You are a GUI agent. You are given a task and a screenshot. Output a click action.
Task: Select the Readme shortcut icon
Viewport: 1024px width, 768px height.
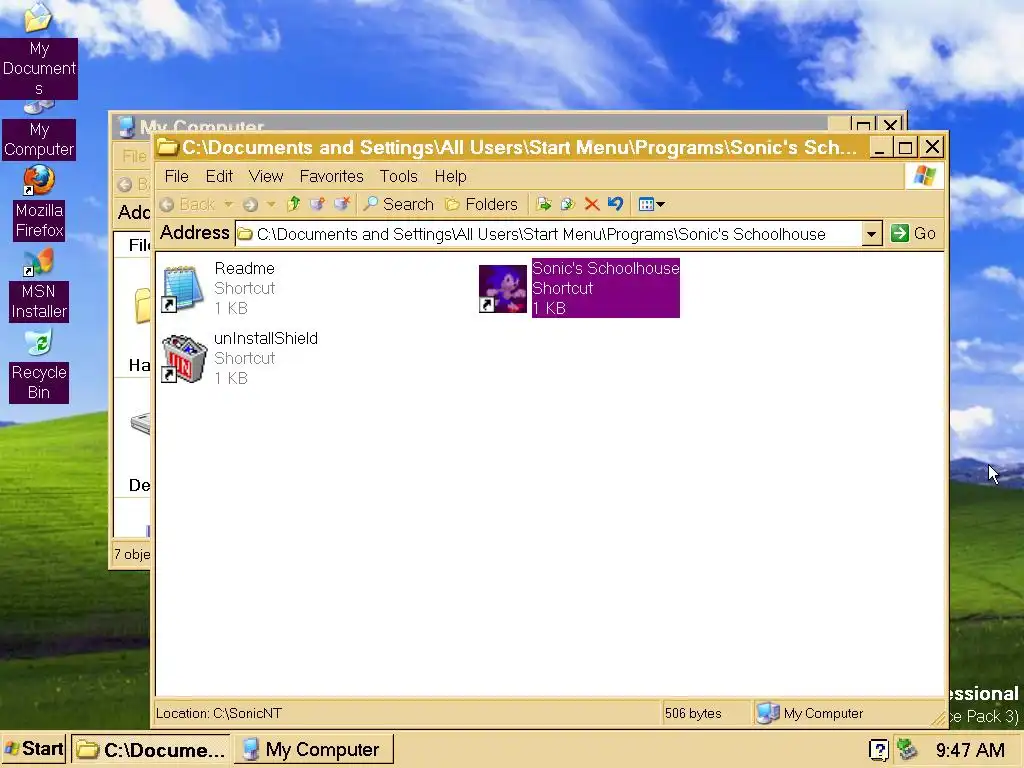tap(183, 288)
